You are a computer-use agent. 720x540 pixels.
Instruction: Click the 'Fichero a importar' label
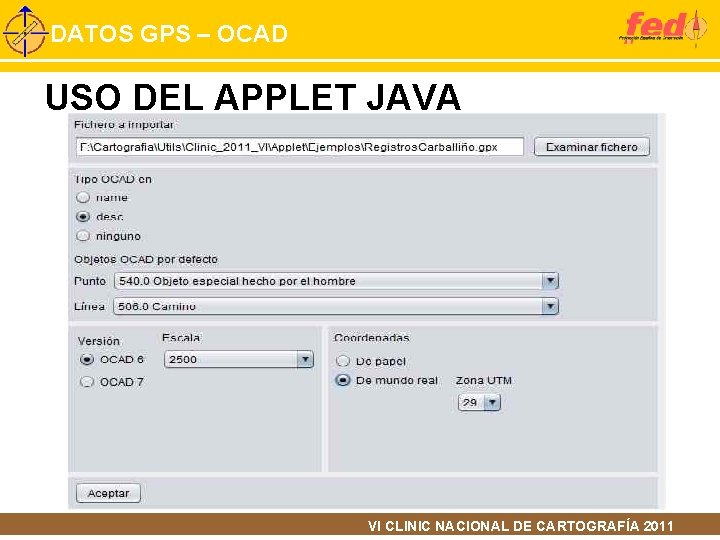pos(124,124)
